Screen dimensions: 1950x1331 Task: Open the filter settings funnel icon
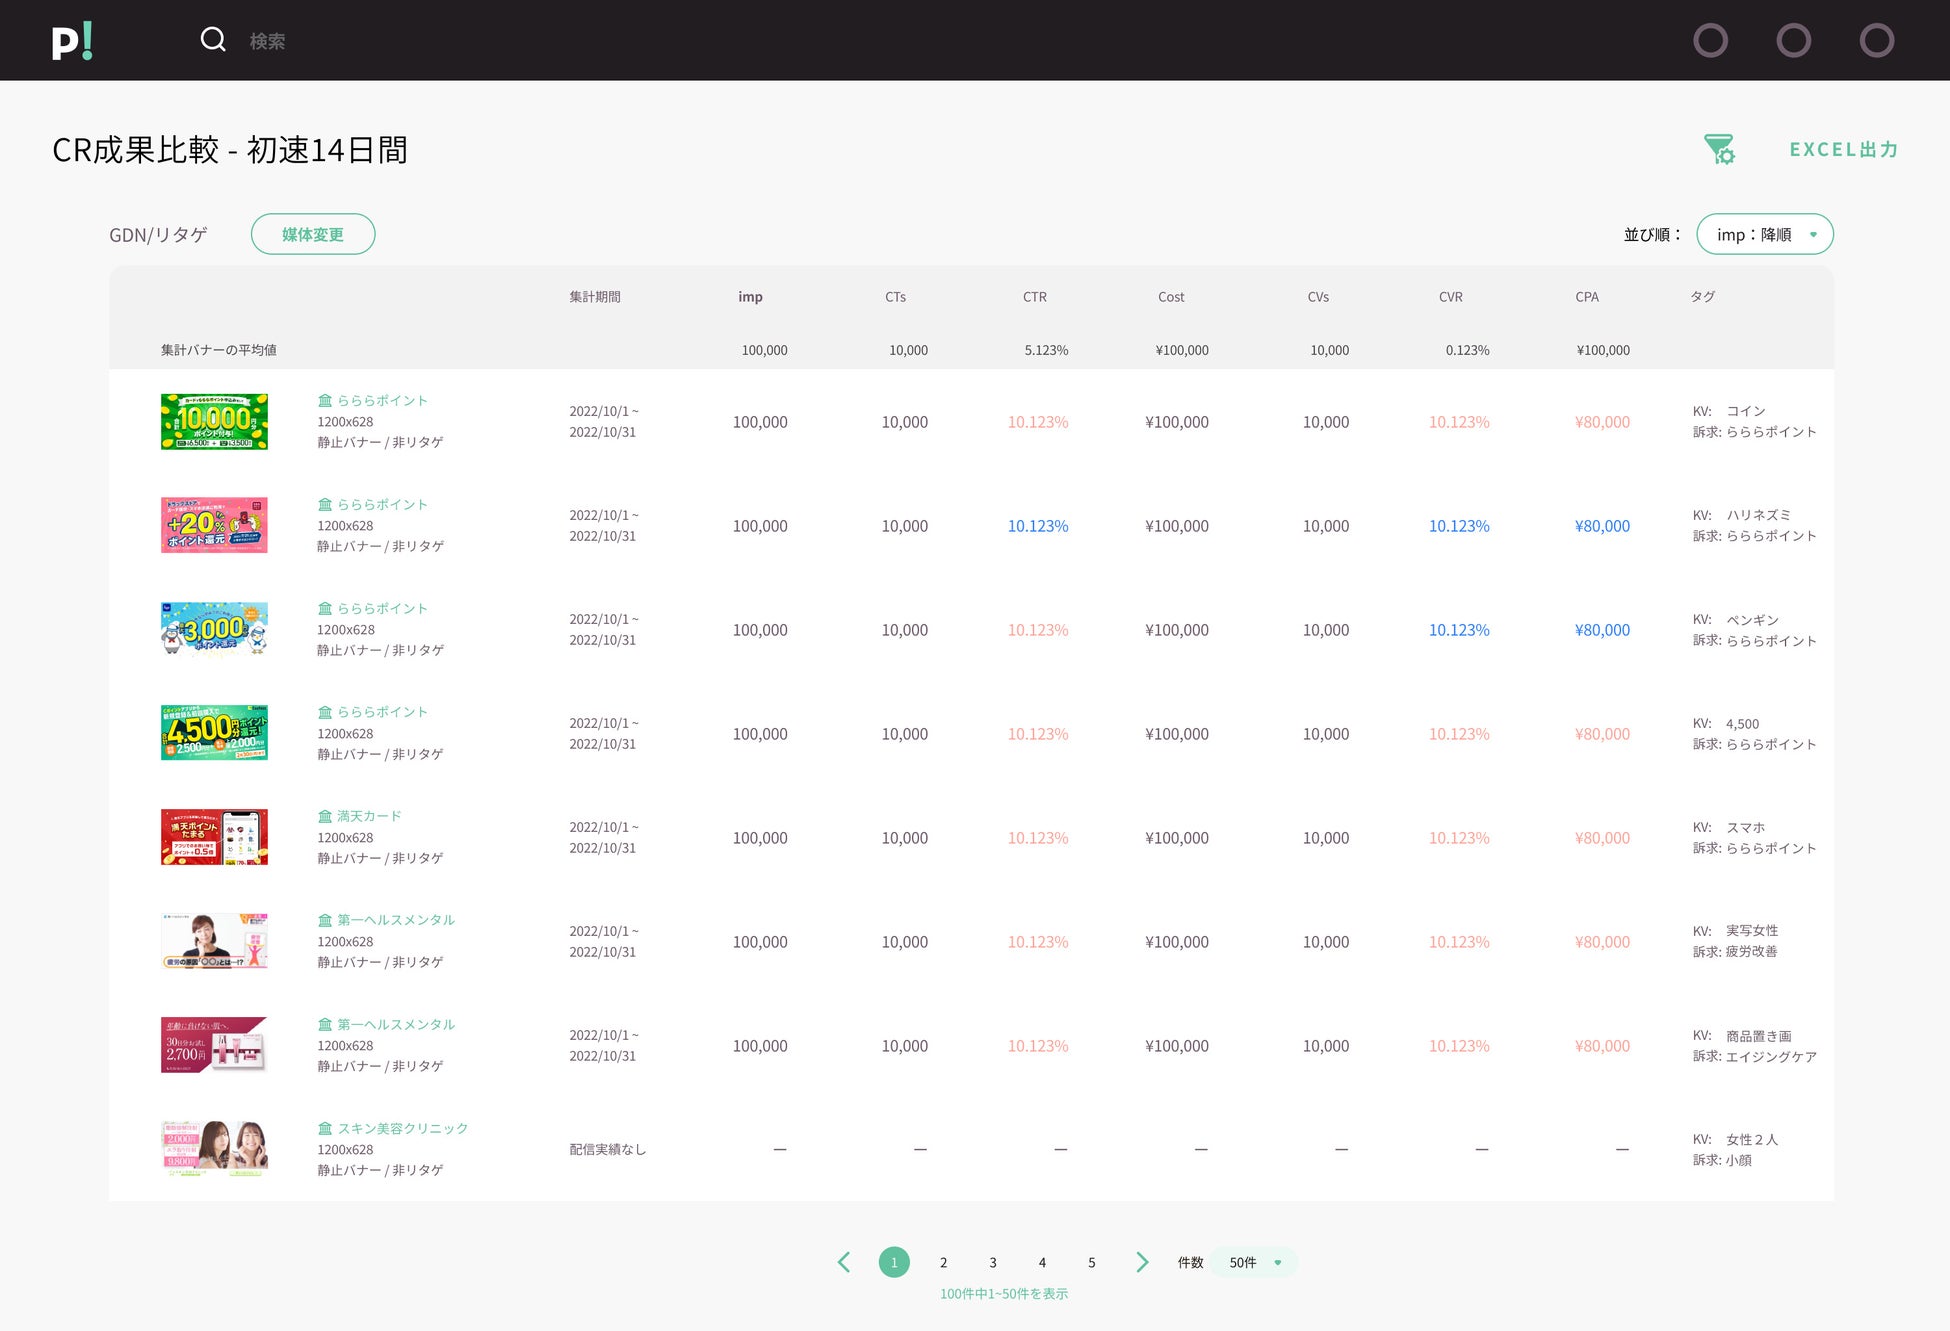click(x=1719, y=150)
